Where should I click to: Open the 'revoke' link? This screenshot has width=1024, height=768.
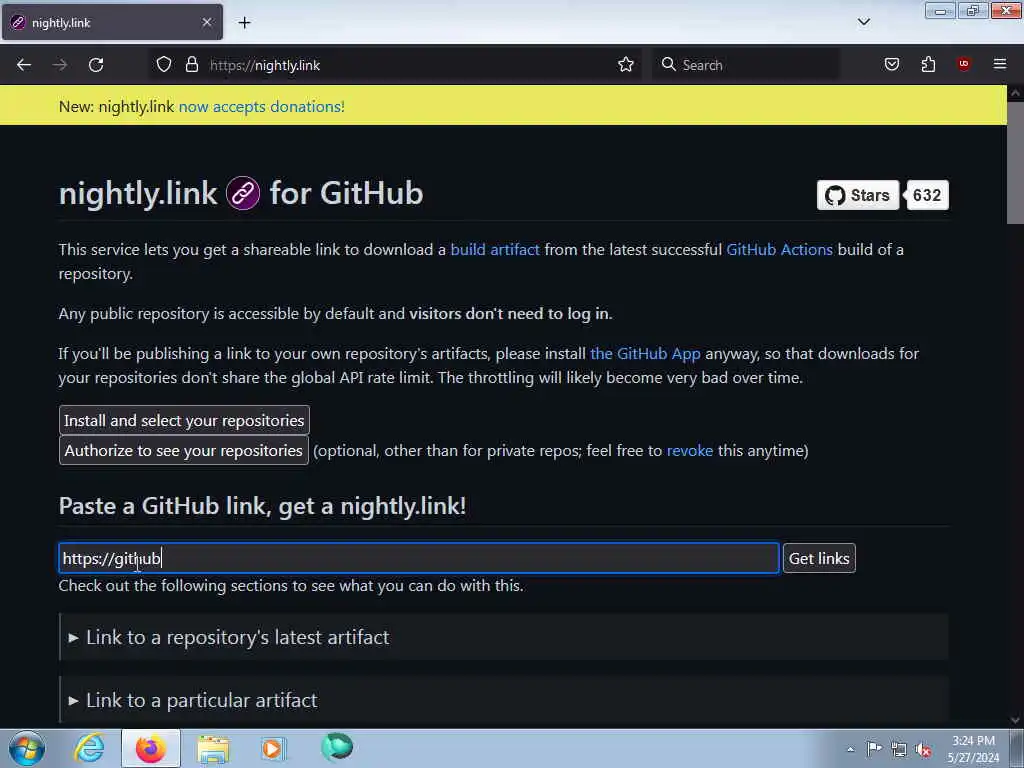click(690, 451)
